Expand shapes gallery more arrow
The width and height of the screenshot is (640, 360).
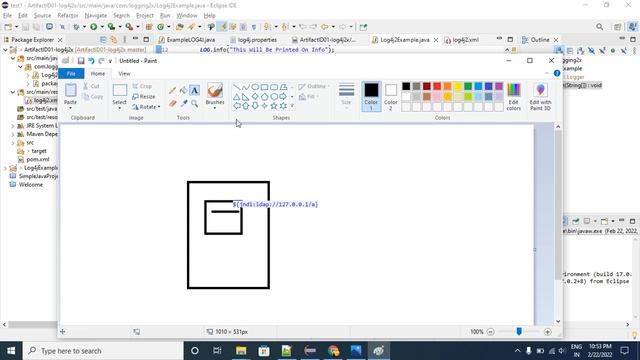292,106
